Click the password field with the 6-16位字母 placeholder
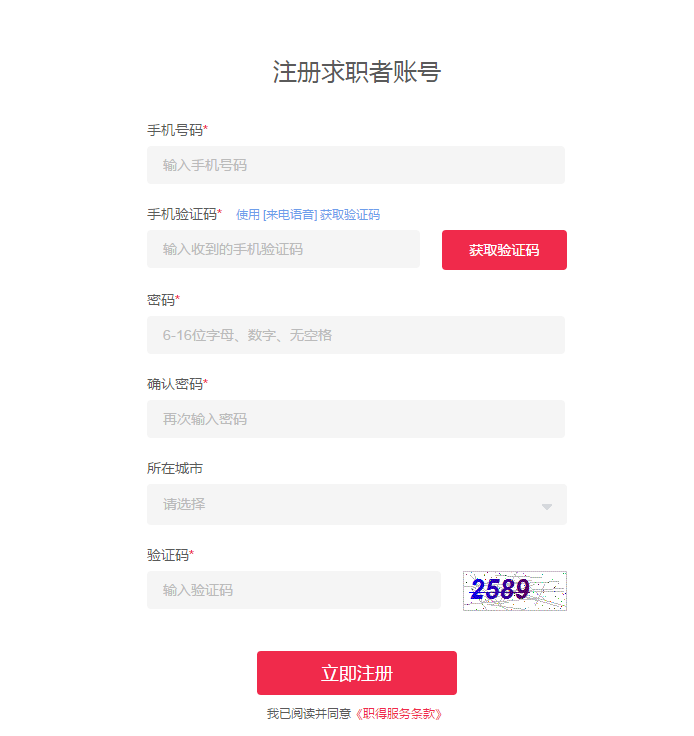694x736 pixels. click(356, 335)
